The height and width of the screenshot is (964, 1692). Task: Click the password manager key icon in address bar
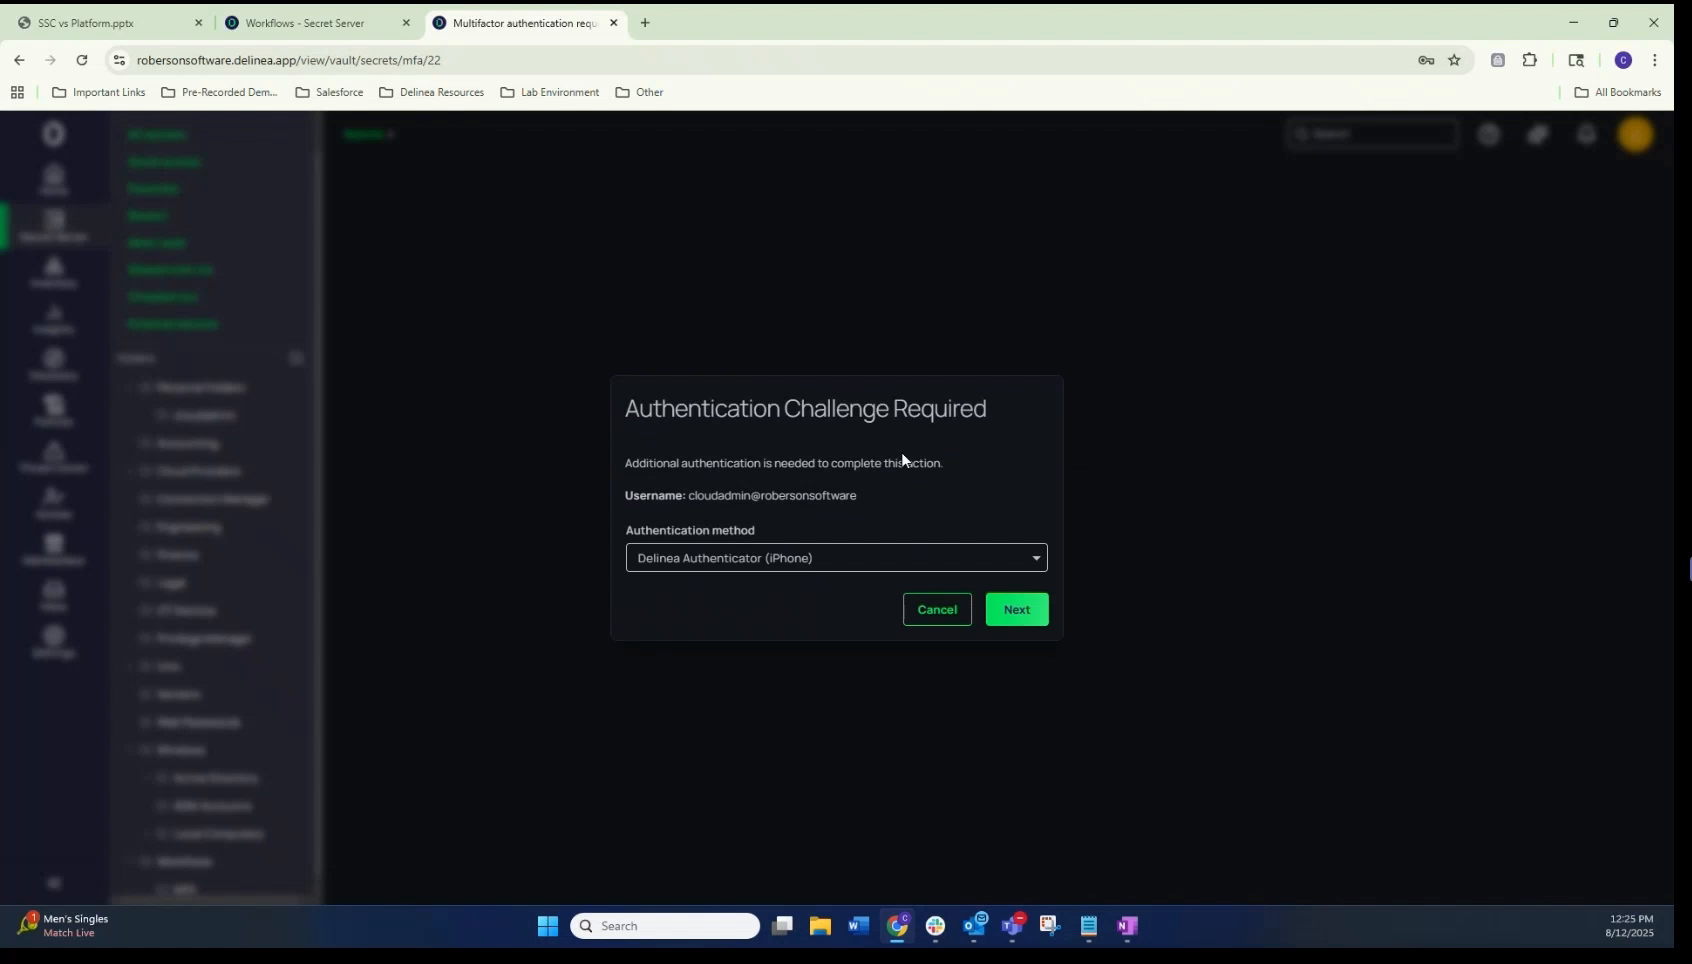click(1427, 60)
